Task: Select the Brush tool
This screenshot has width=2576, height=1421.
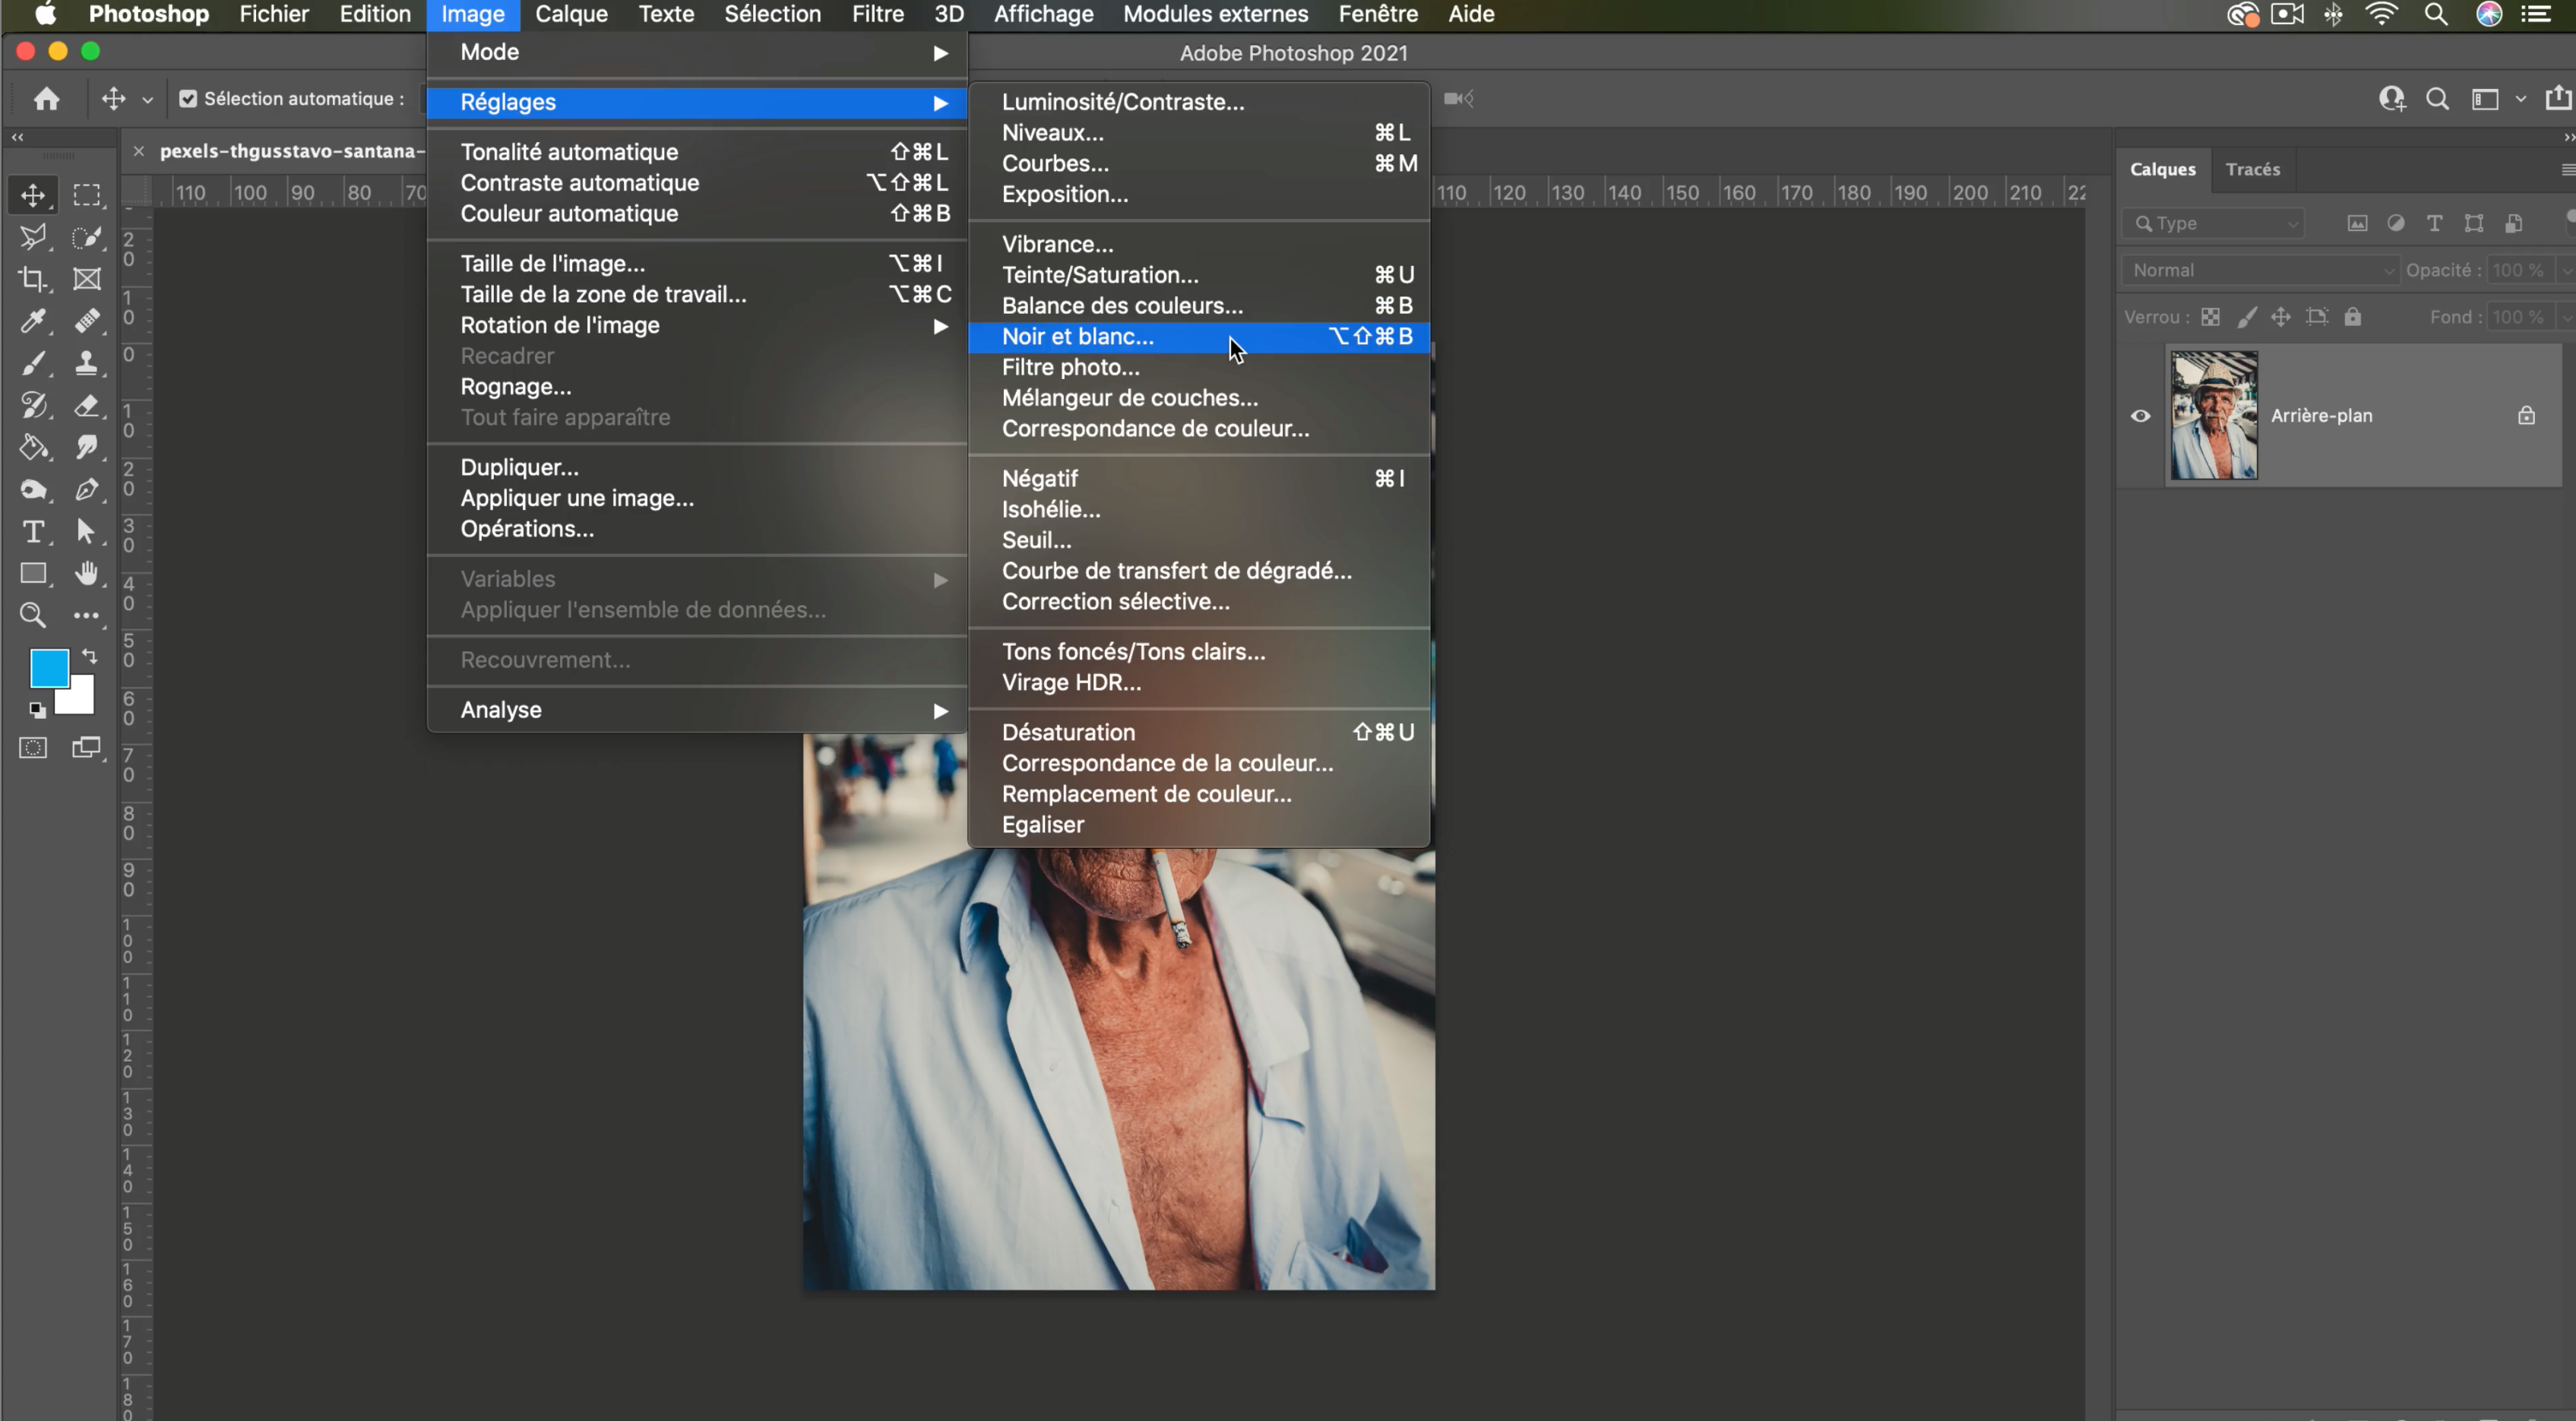Action: (33, 363)
